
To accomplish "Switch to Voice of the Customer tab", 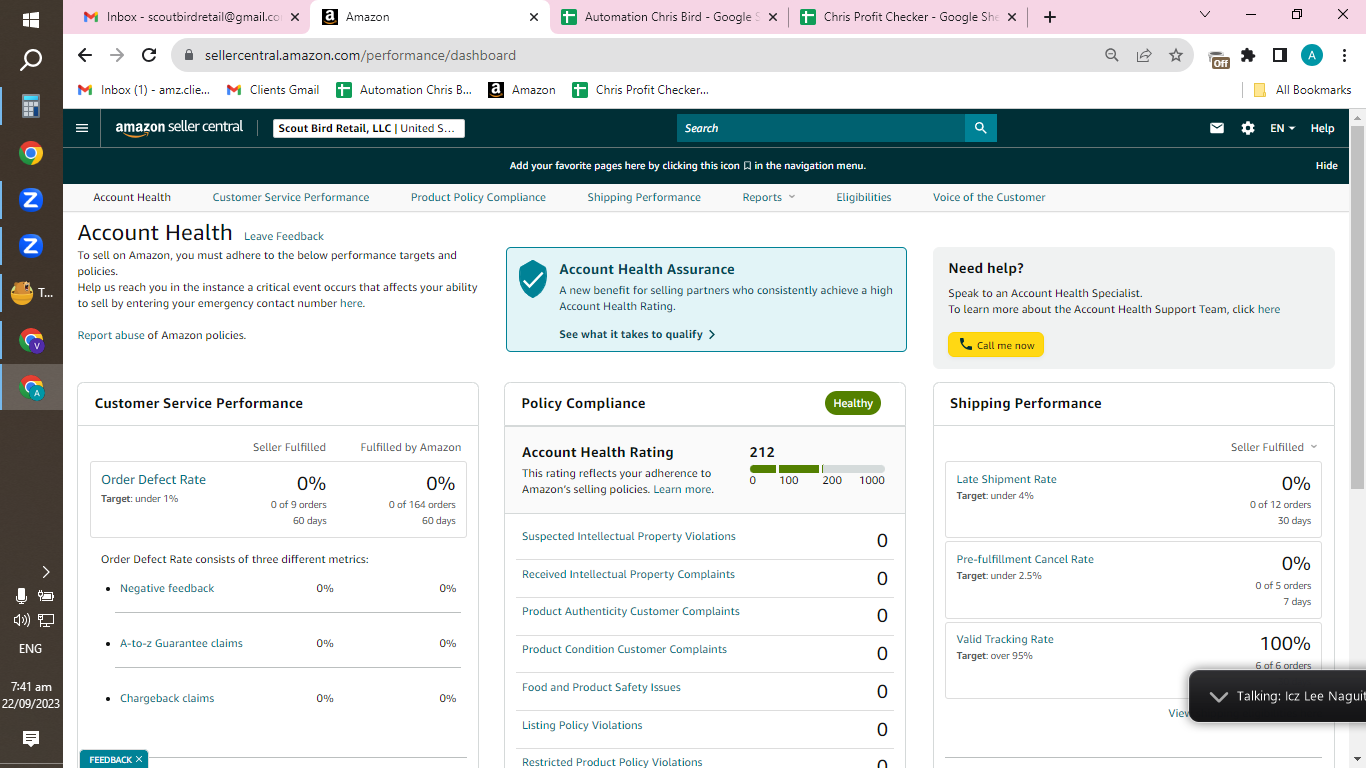I will 989,198.
